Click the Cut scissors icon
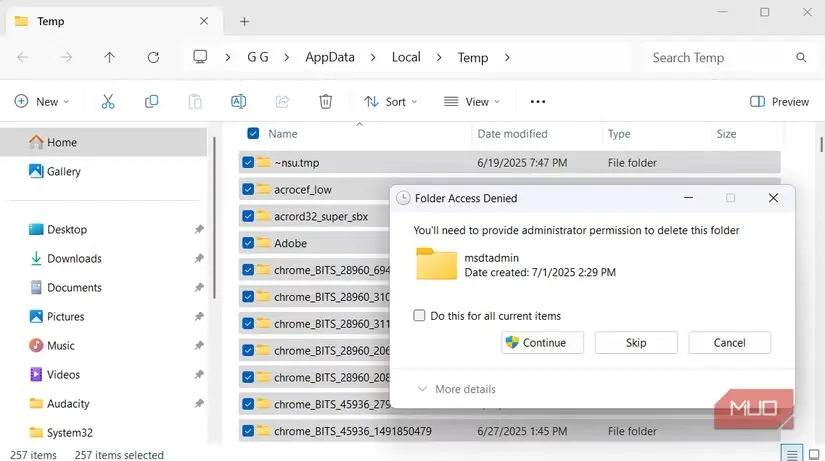825x461 pixels. (108, 102)
